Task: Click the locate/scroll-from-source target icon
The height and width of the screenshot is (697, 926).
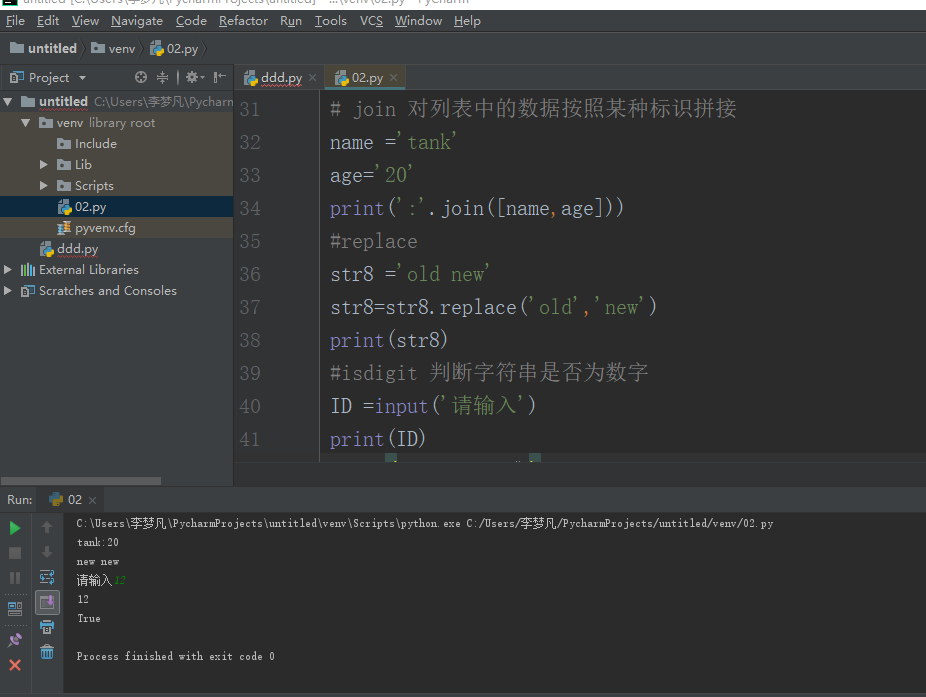Action: click(141, 77)
